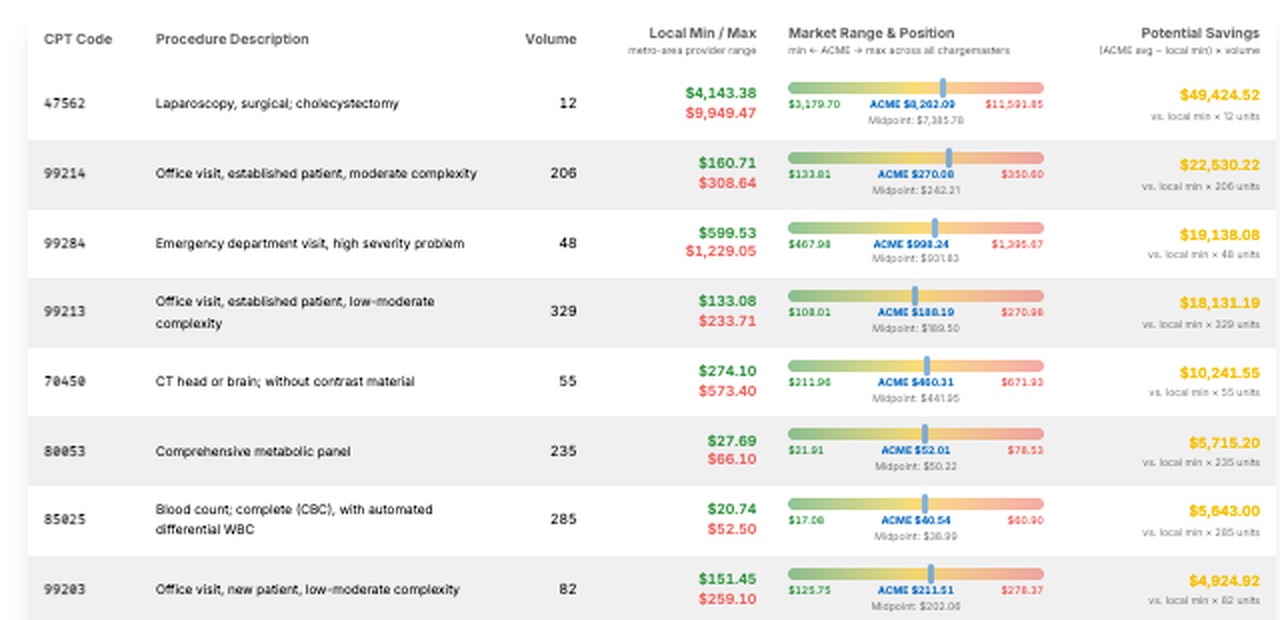Click the savings amount $19,138.08
Image resolution: width=1280 pixels, height=620 pixels.
pyautogui.click(x=1220, y=235)
